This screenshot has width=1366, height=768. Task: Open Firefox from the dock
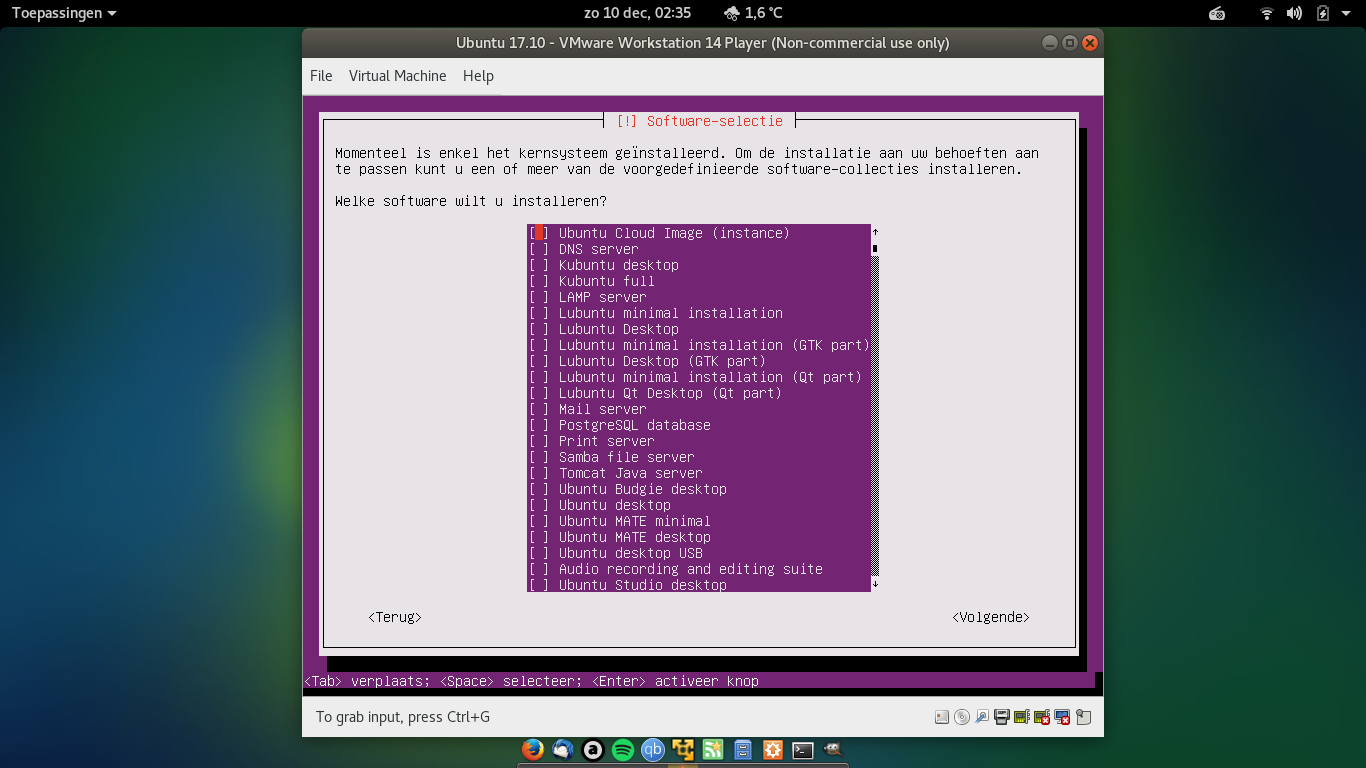[533, 749]
